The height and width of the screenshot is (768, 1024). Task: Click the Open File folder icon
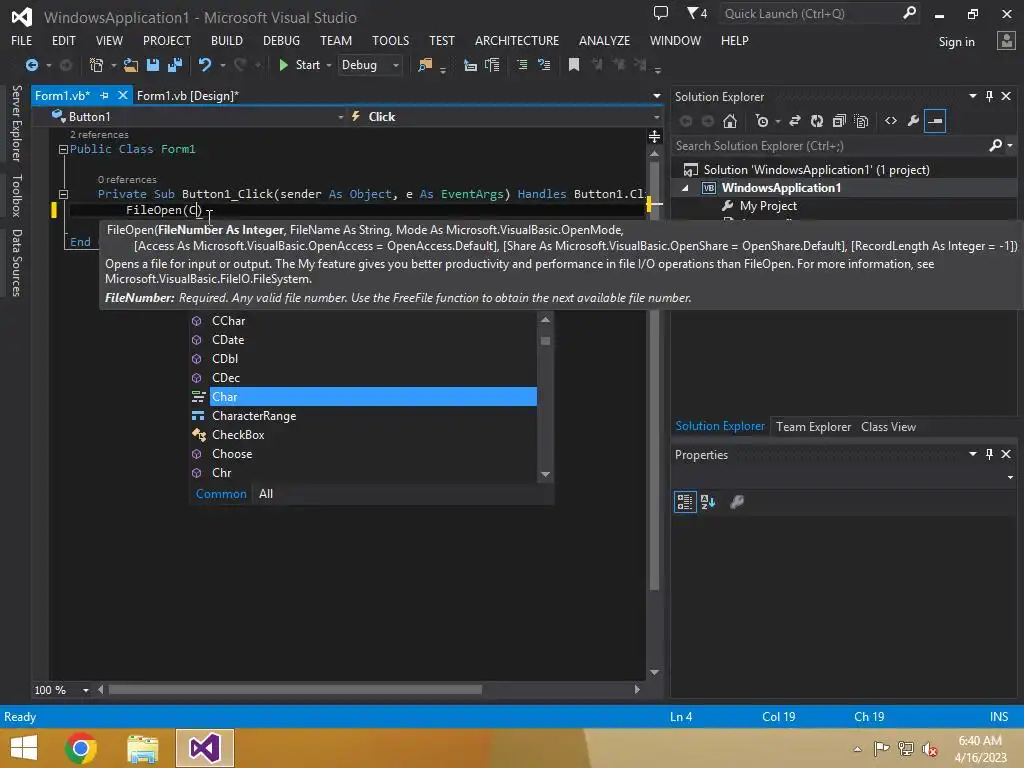click(131, 65)
